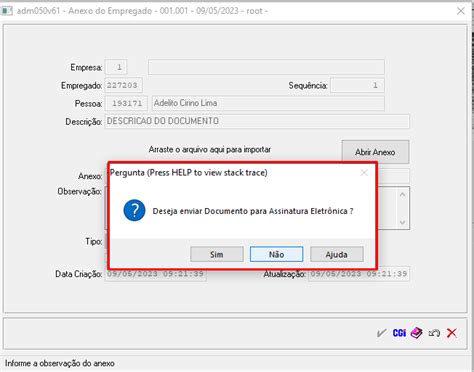Click the undo arrow toolbar icon
474x372 pixels.
click(x=434, y=333)
